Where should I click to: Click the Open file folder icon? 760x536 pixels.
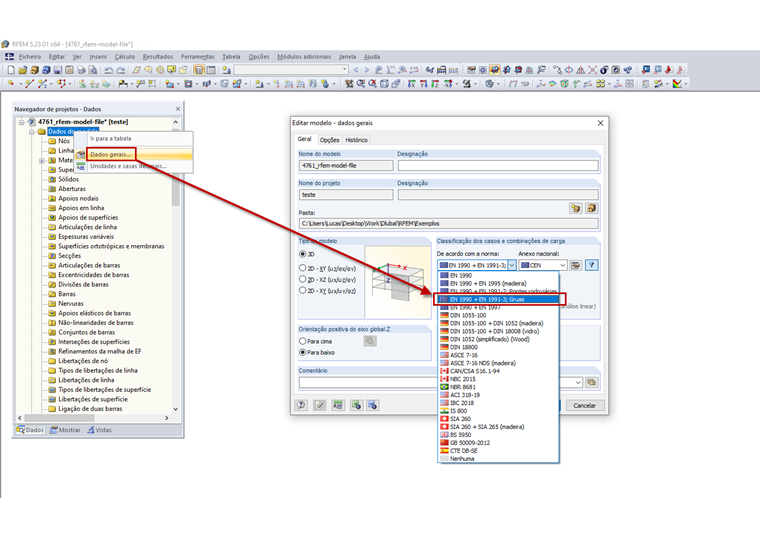tap(22, 70)
